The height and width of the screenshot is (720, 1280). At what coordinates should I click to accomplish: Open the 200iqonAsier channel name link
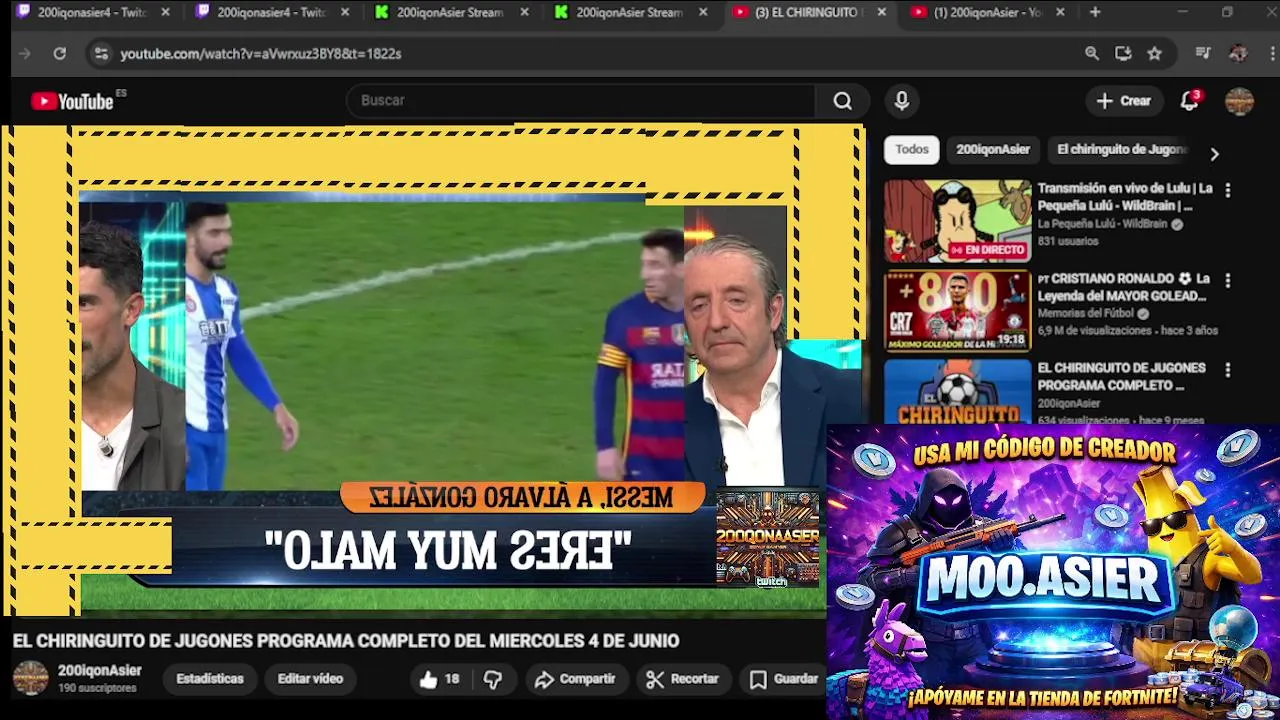[100, 671]
